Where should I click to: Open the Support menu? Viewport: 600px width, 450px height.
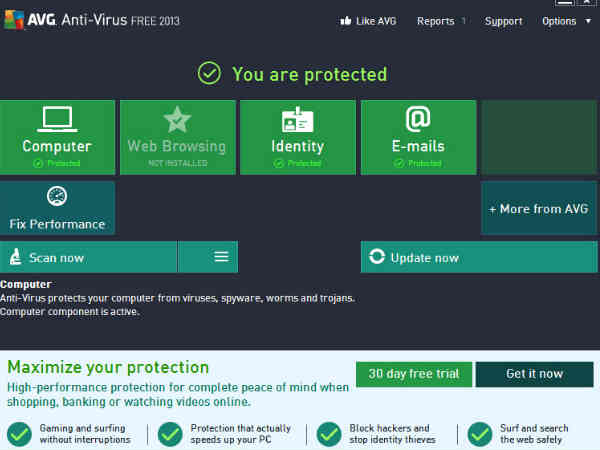coord(503,21)
